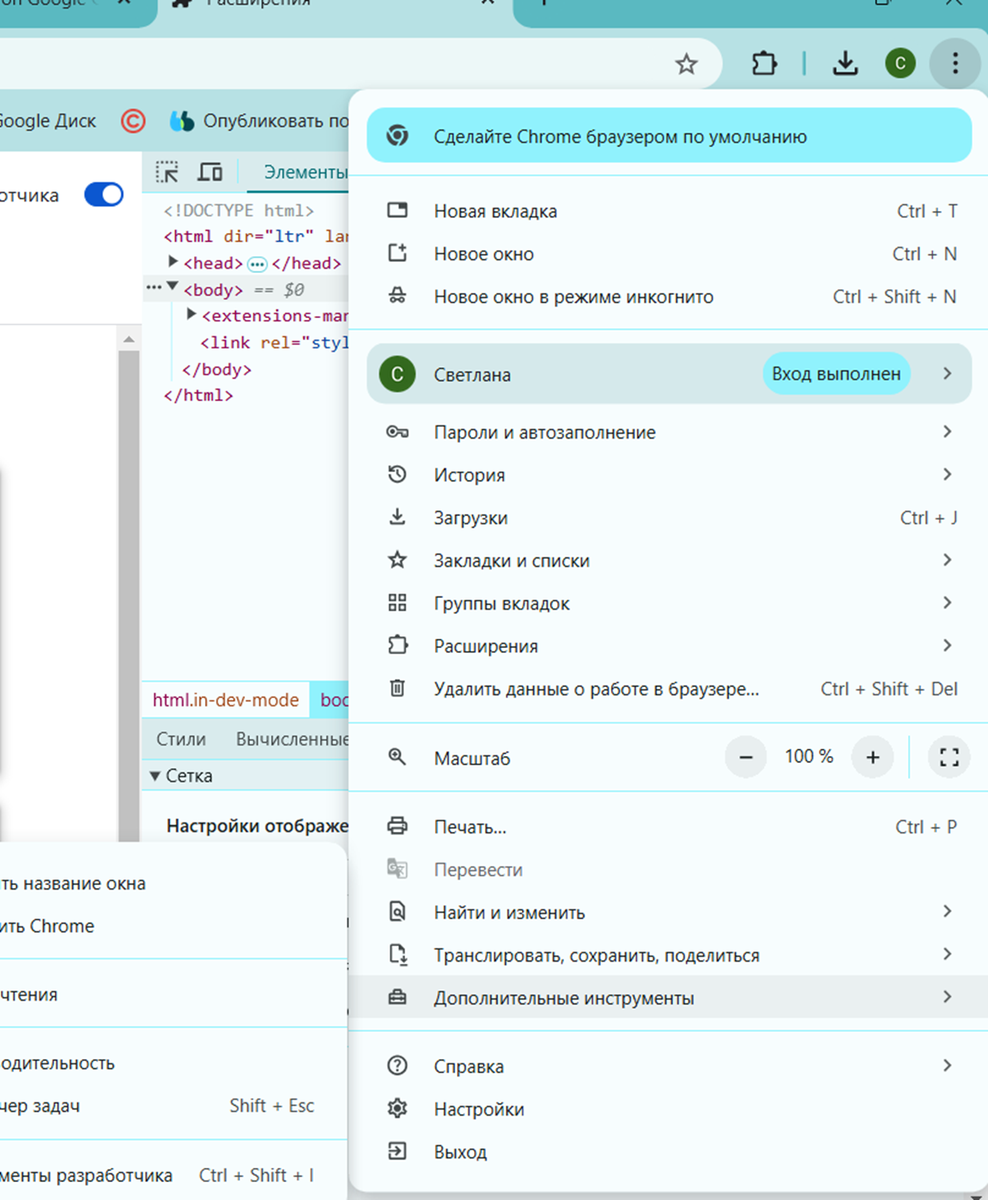Expand the head element triangle in DevTools
The image size is (988, 1200).
pyautogui.click(x=173, y=263)
